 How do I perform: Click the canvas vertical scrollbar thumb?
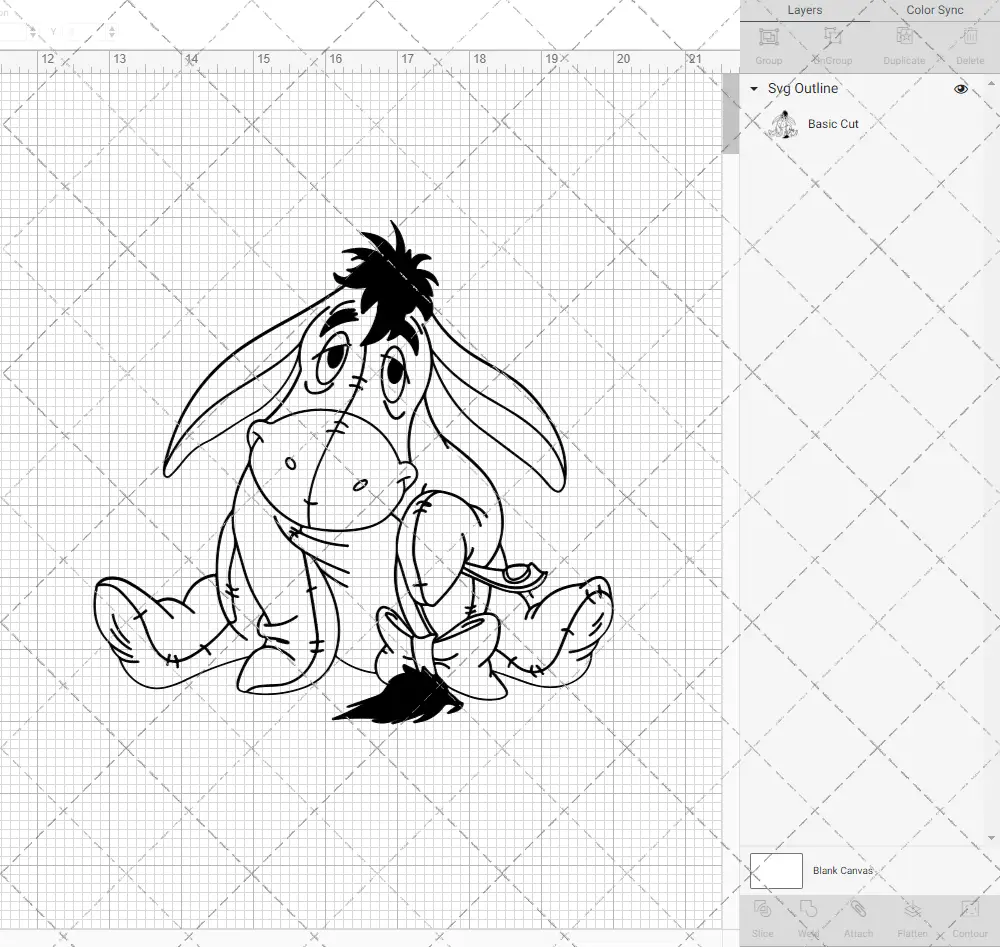pos(730,114)
